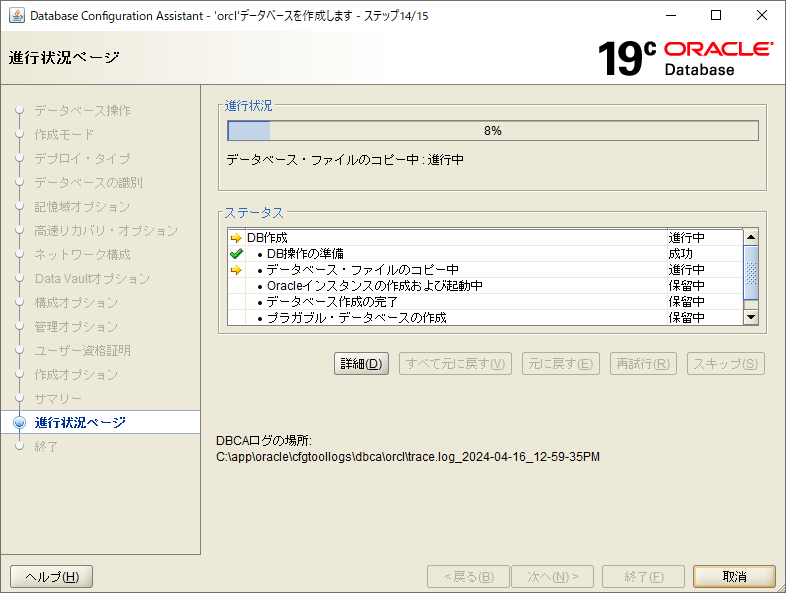Click the status list scrollbar thumb
The width and height of the screenshot is (786, 593).
pyautogui.click(x=750, y=273)
